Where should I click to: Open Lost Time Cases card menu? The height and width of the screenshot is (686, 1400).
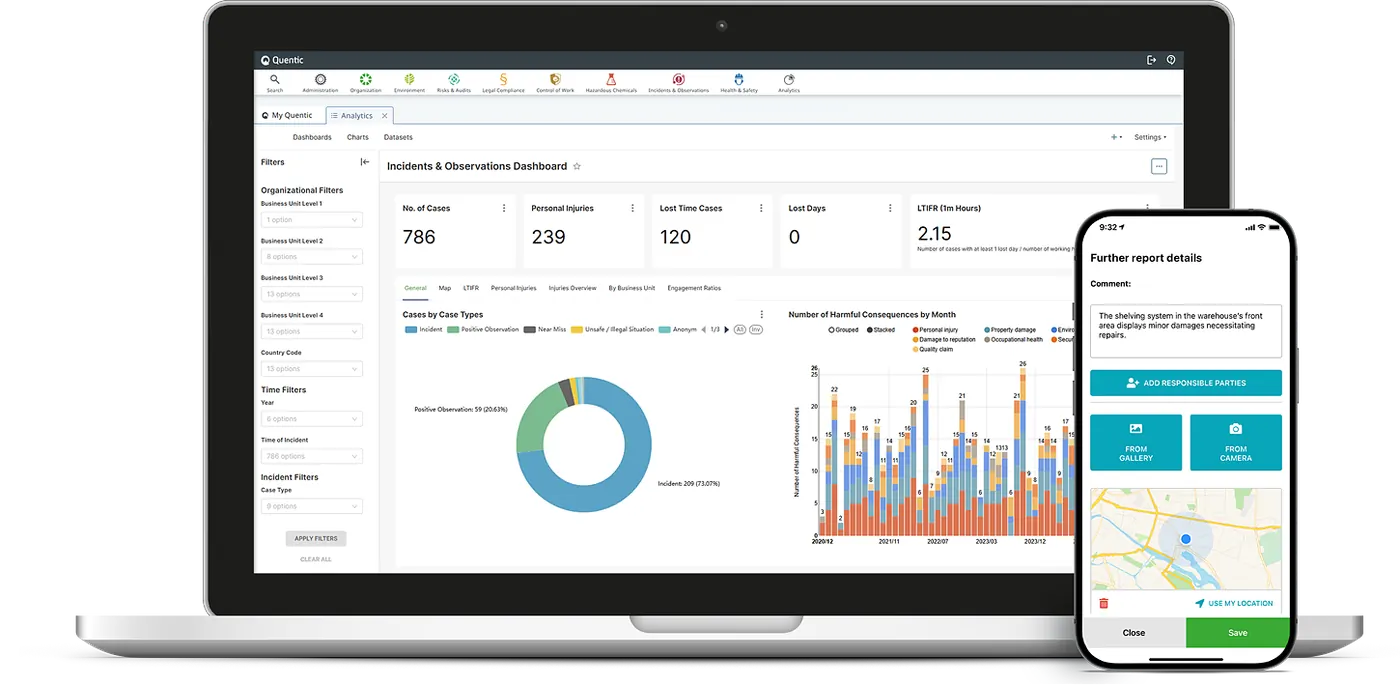point(762,208)
